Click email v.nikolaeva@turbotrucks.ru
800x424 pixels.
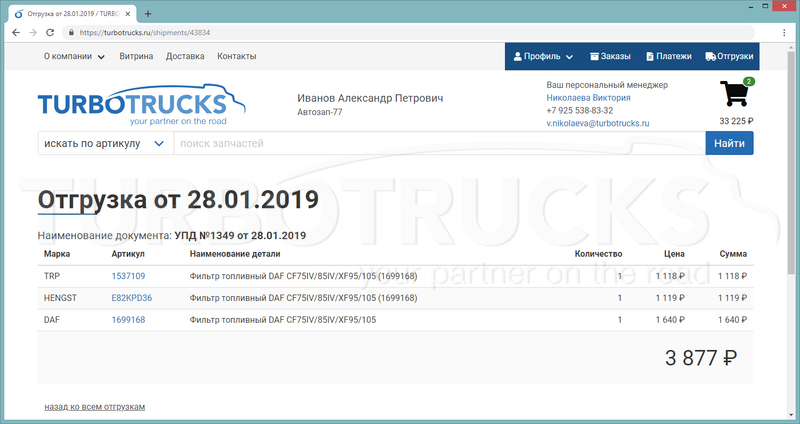(598, 123)
